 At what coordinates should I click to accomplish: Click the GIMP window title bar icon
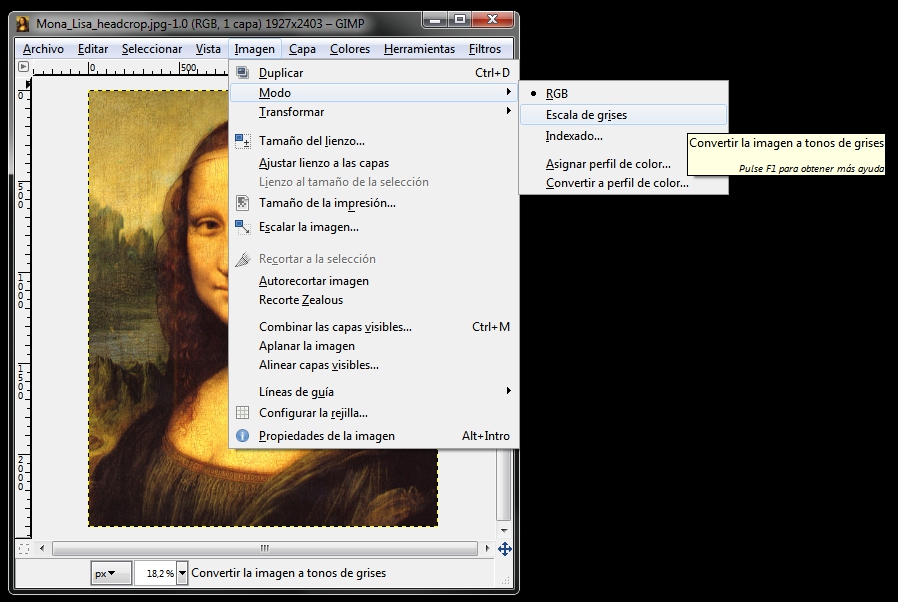tap(22, 23)
